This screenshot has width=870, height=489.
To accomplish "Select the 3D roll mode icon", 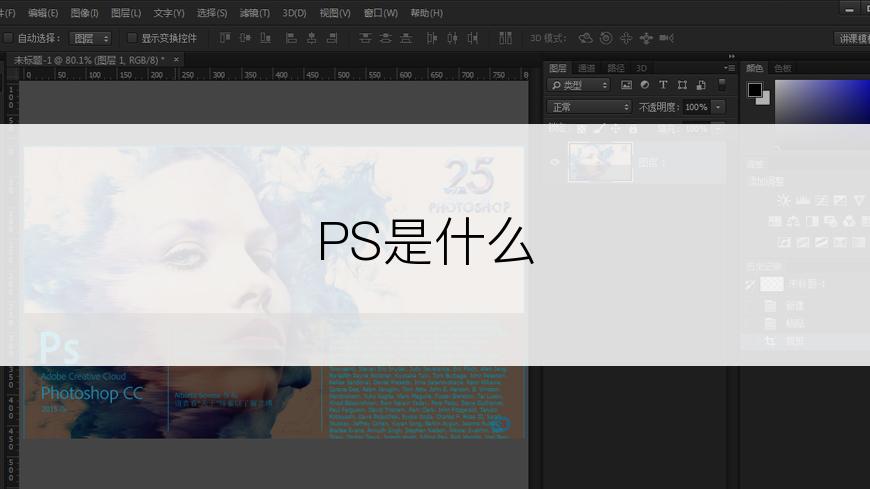I will click(x=606, y=38).
